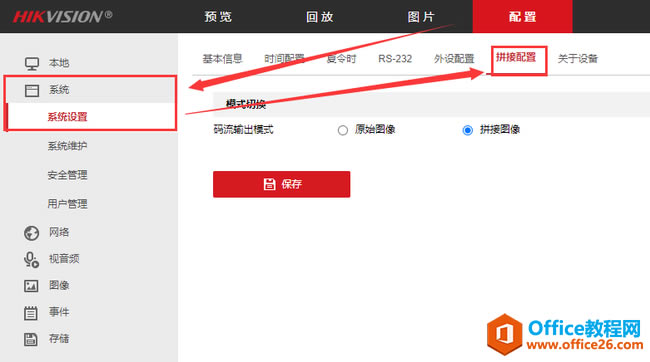Open the 图片 picture tab
The width and height of the screenshot is (650, 362).
pyautogui.click(x=421, y=17)
